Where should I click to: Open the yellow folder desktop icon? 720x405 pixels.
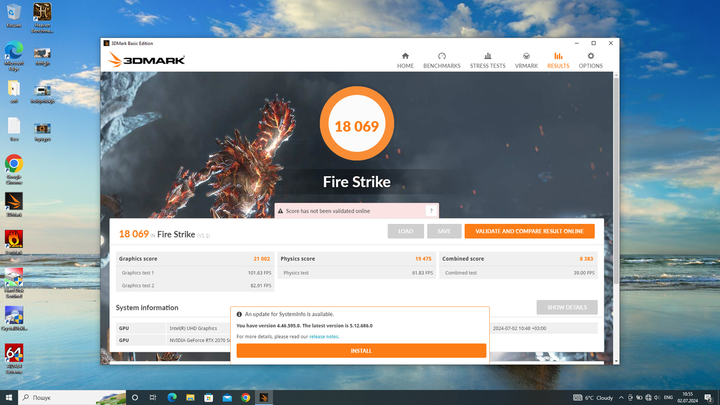point(14,91)
